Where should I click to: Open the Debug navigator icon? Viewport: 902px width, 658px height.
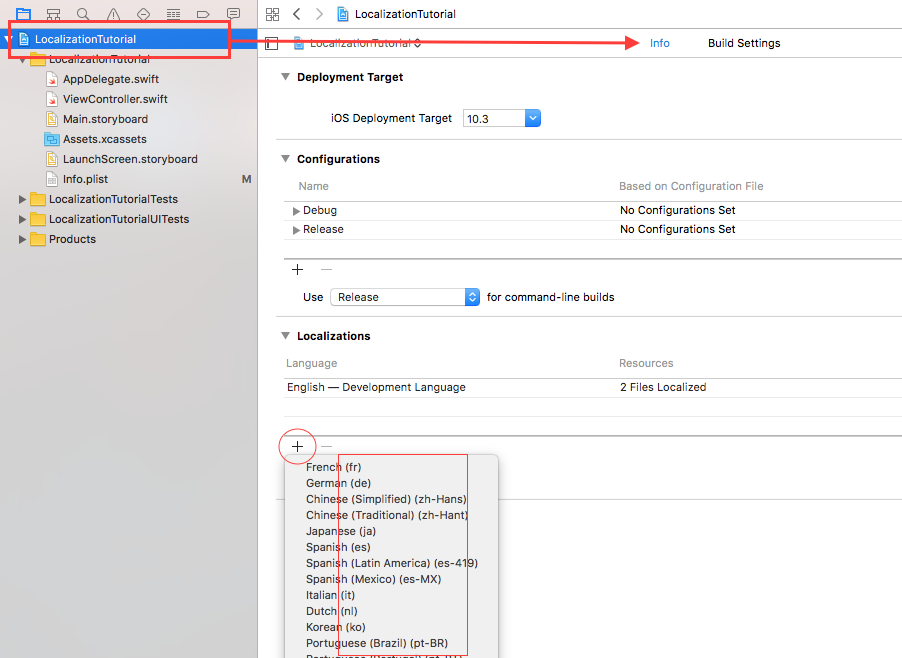[x=173, y=14]
